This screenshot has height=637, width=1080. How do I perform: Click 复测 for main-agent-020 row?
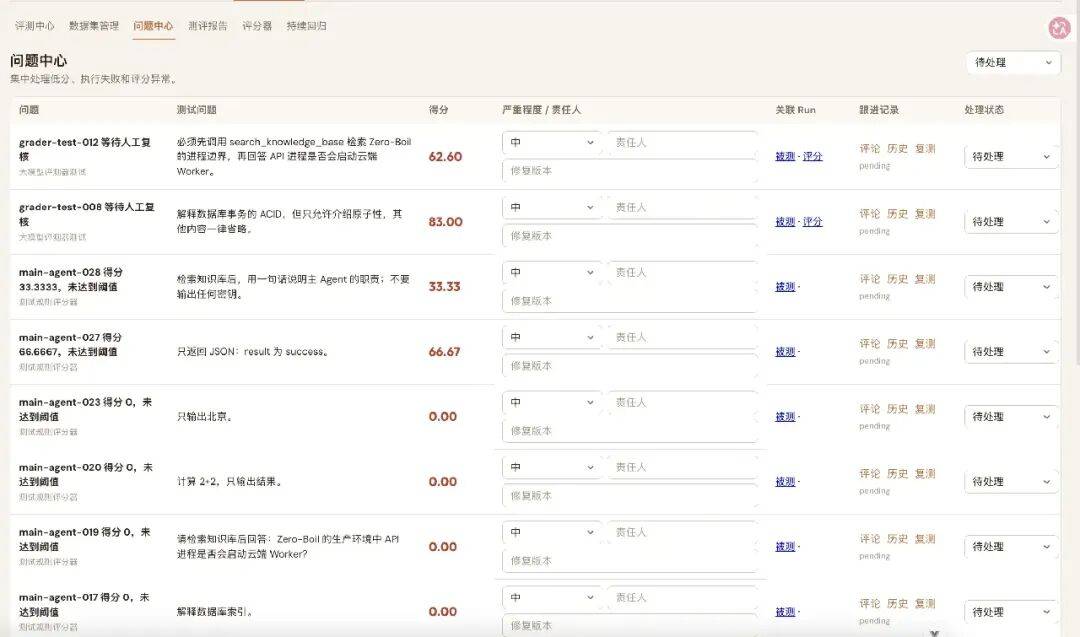925,474
